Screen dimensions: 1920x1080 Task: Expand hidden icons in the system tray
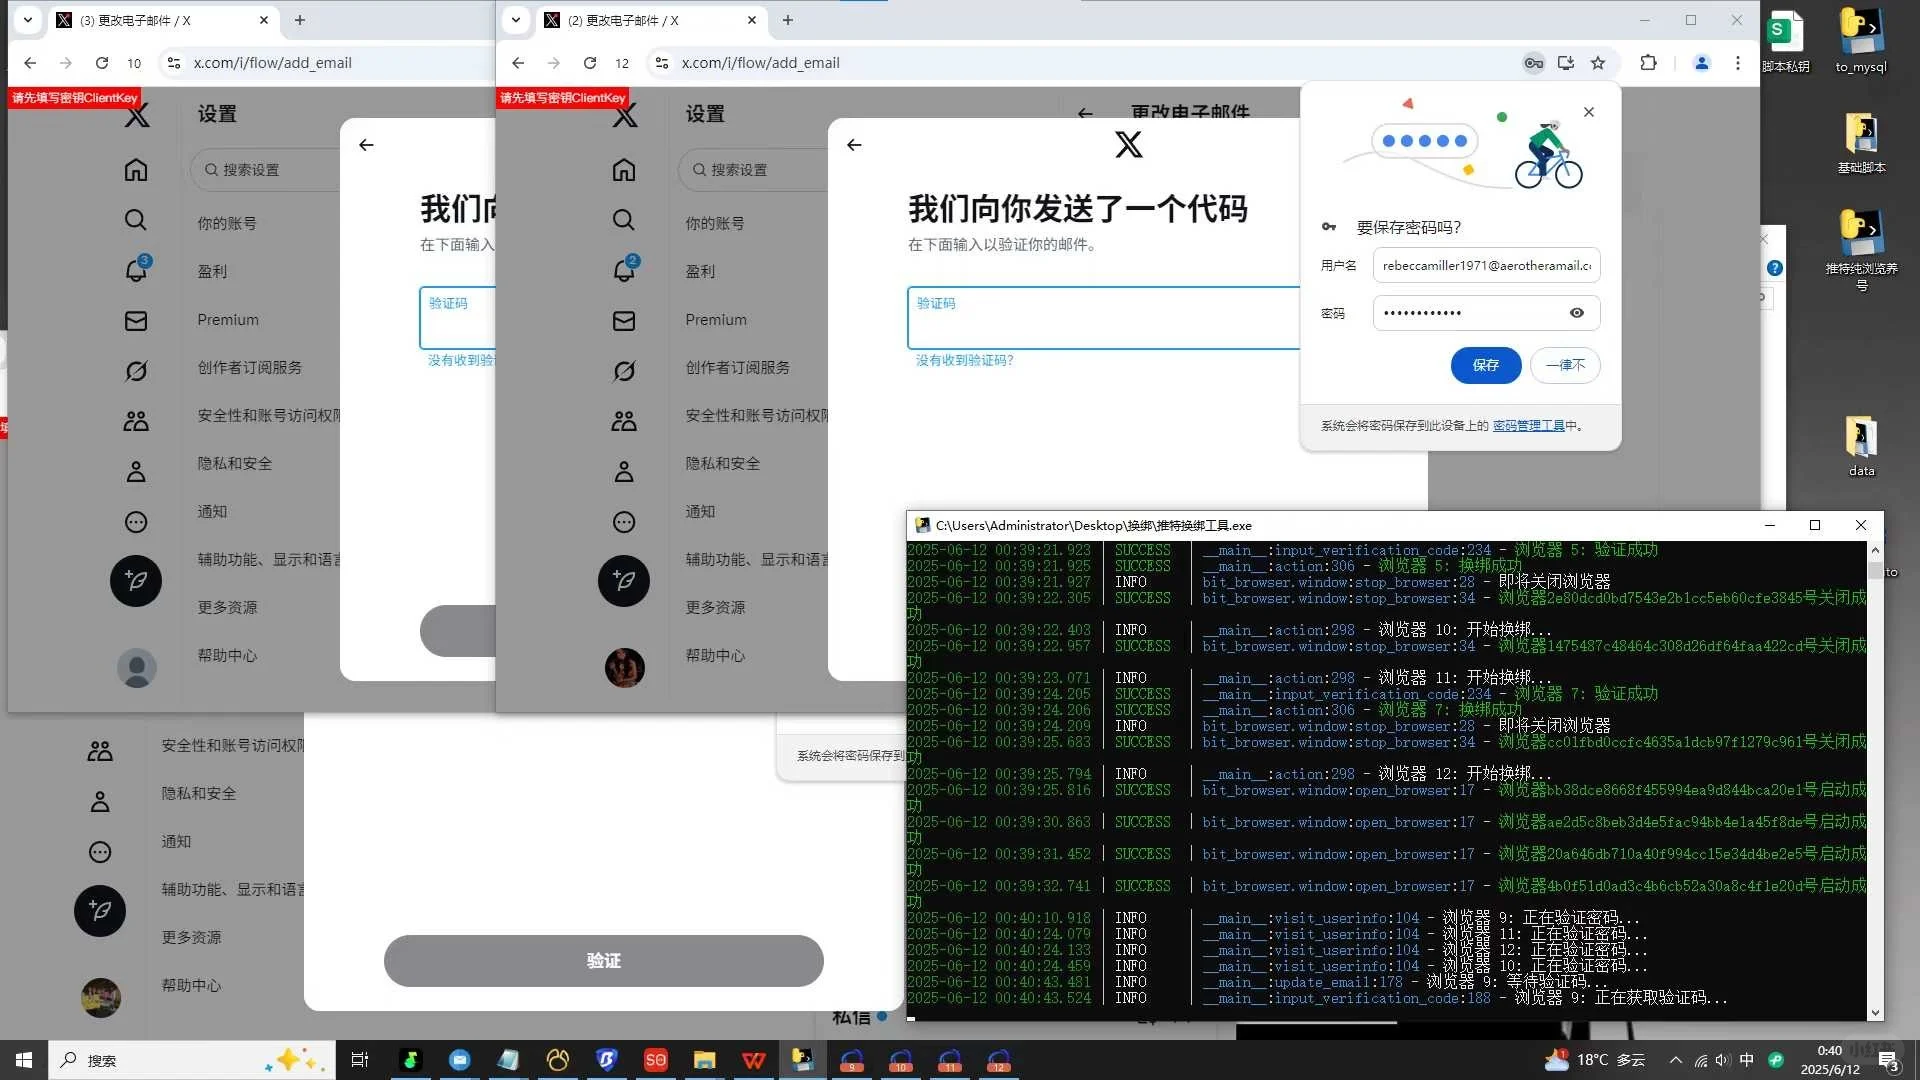[x=1675, y=1060]
